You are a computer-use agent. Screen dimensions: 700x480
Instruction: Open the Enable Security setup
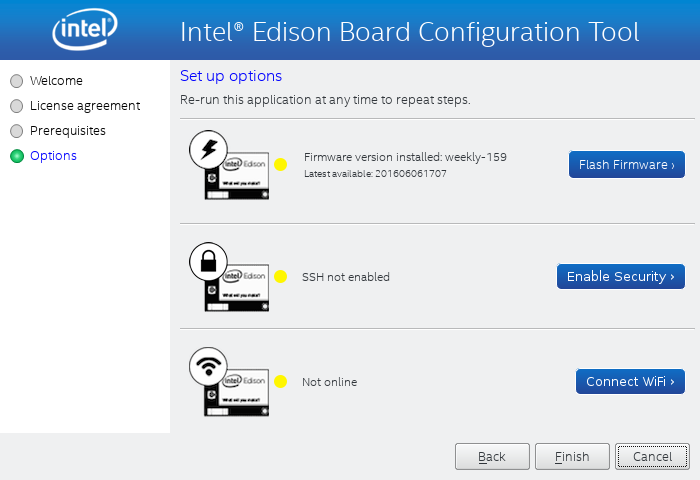click(x=621, y=276)
